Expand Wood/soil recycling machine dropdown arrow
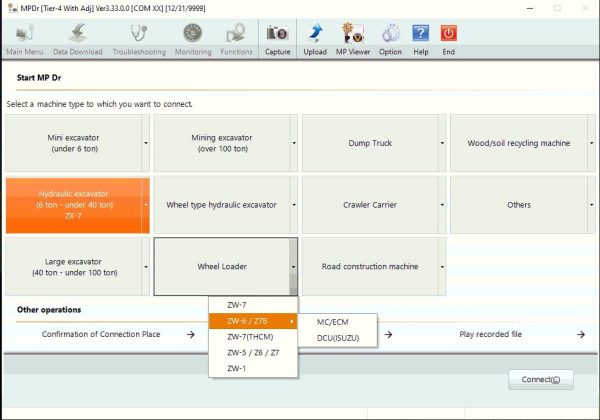Screen dimensions: 600x420 click(592, 143)
